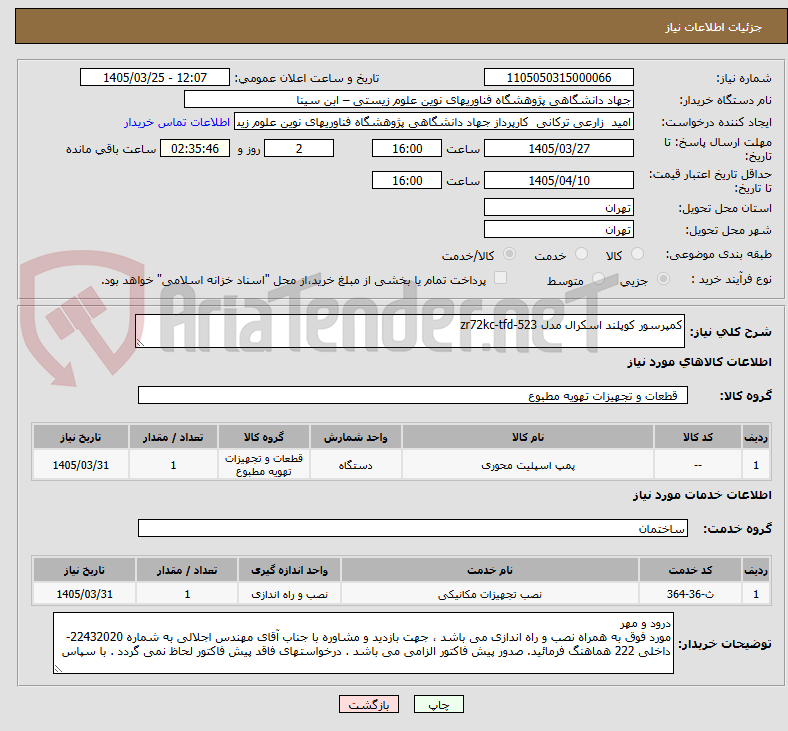Select the متوسط purchase type radio
Viewport: 788px width, 731px height.
(598, 279)
